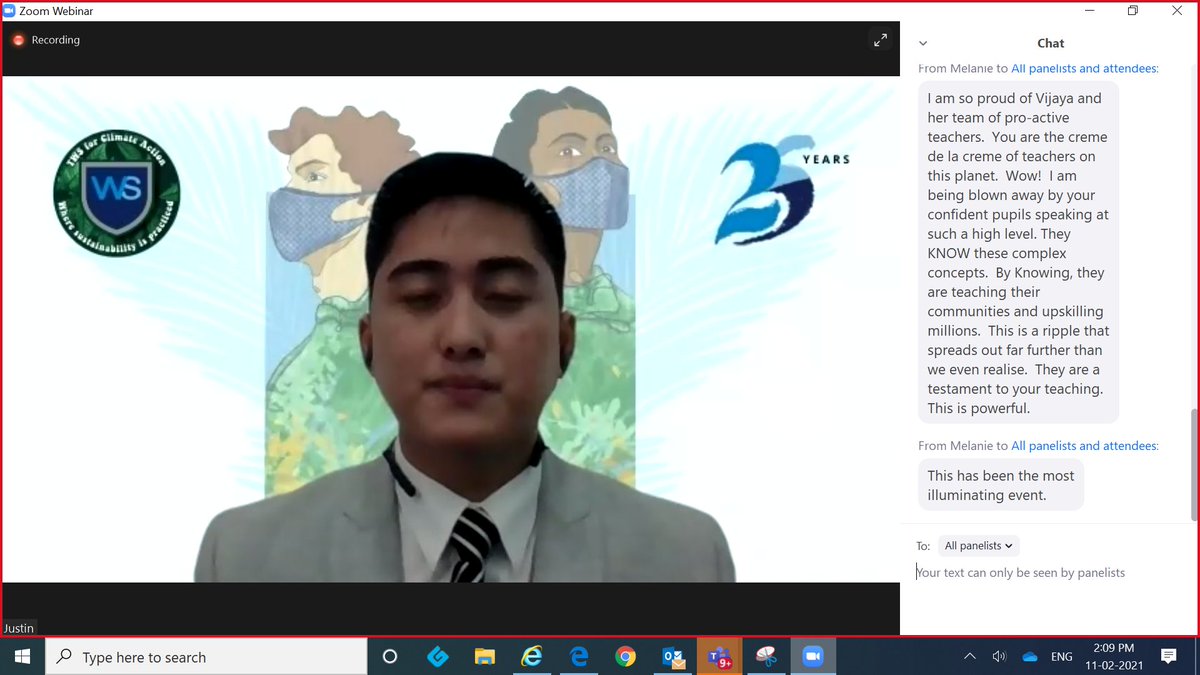Viewport: 1200px width, 675px height.
Task: Open File Explorer from the taskbar
Action: click(x=485, y=656)
